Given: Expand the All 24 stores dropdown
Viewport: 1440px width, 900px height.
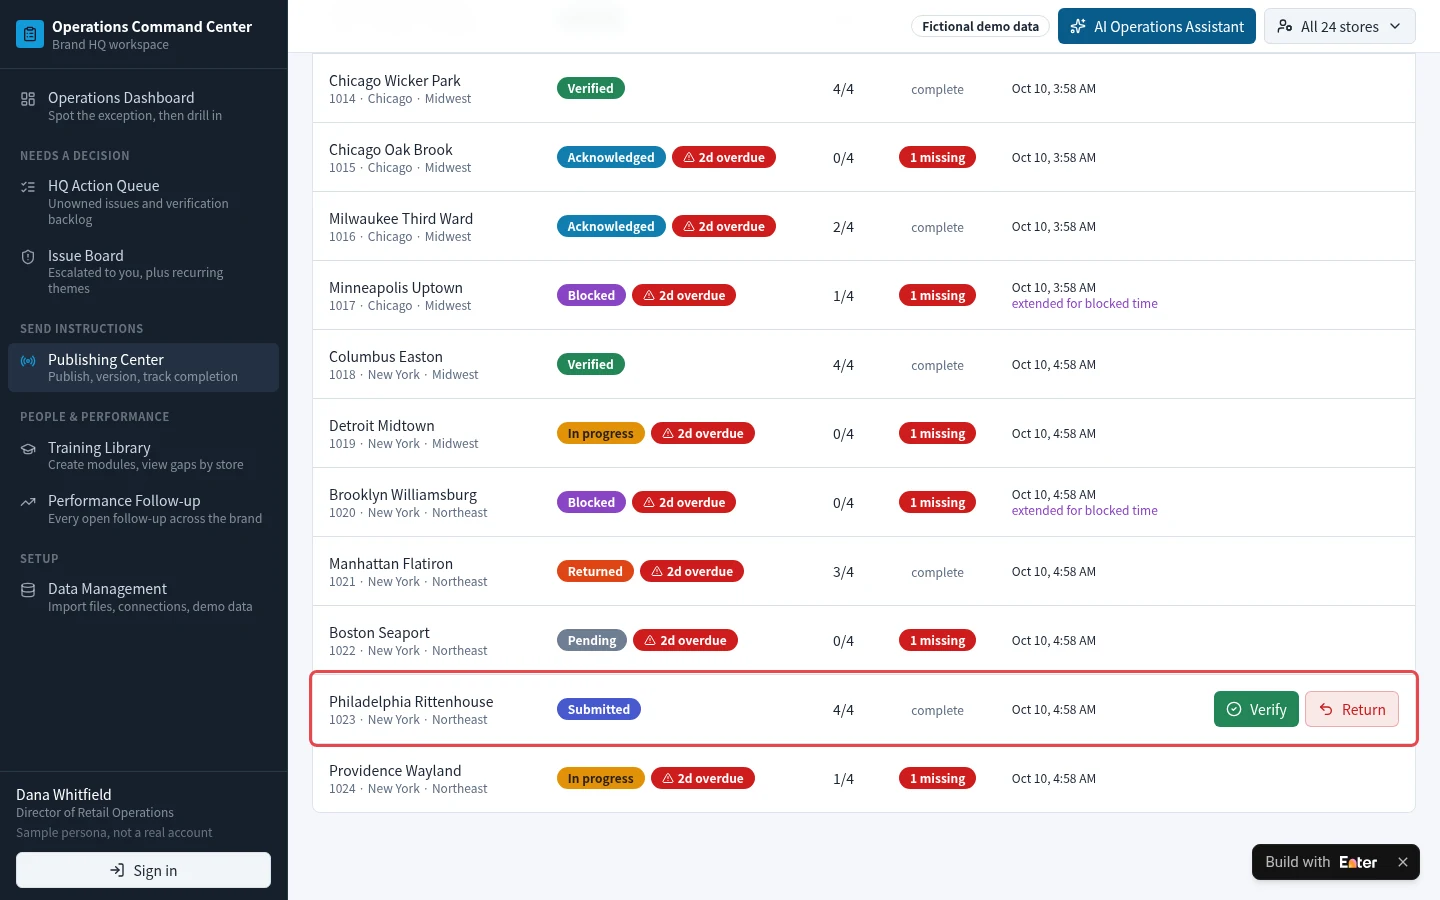Looking at the screenshot, I should pyautogui.click(x=1340, y=27).
